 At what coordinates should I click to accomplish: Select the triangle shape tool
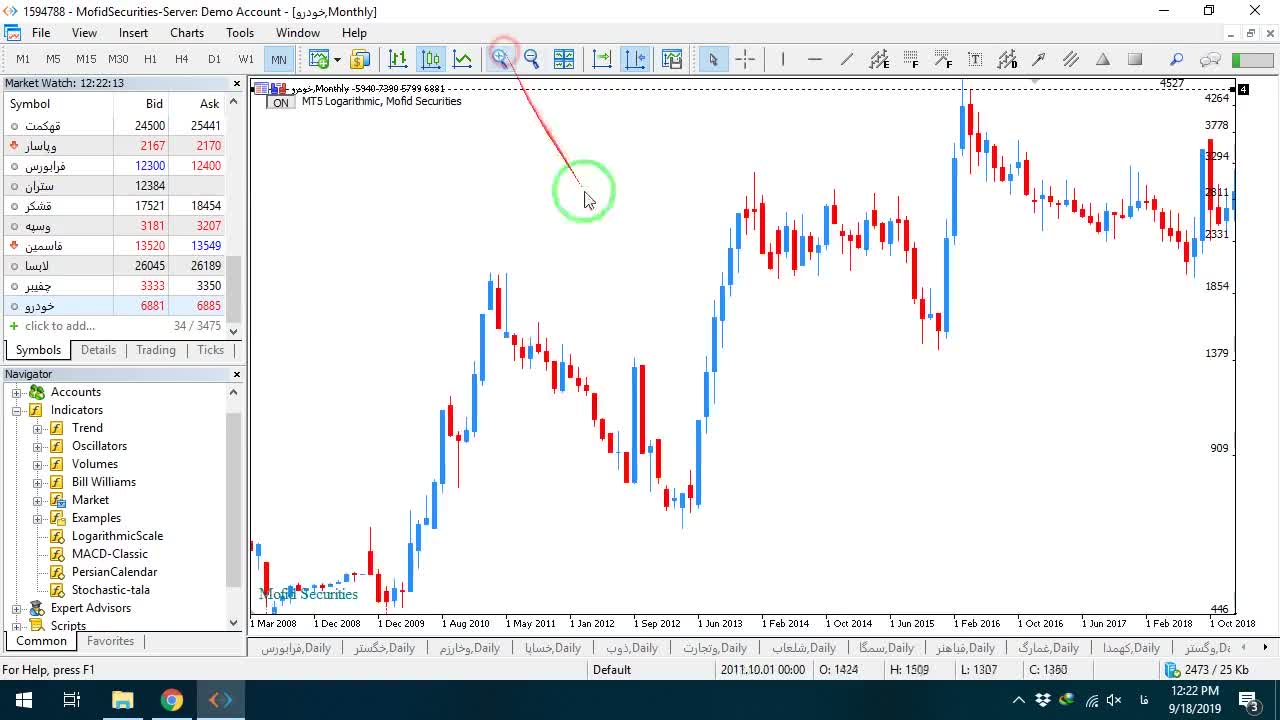pyautogui.click(x=1103, y=59)
